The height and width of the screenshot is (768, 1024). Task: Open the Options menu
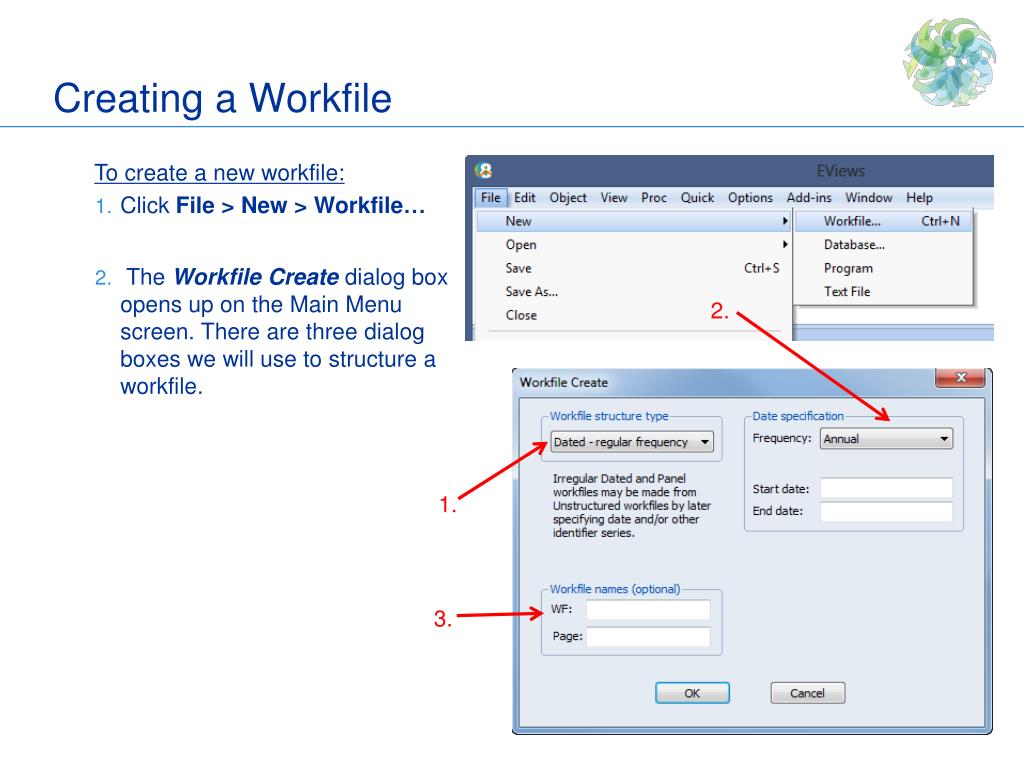pyautogui.click(x=750, y=198)
